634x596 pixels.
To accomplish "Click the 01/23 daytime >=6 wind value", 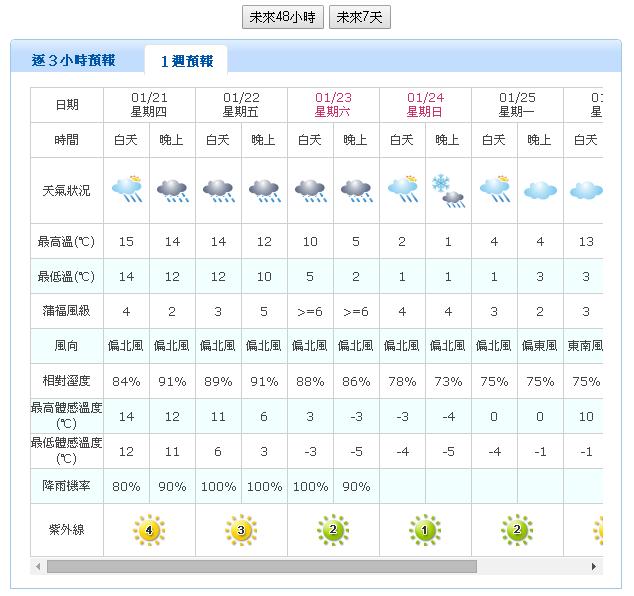I will tap(310, 312).
